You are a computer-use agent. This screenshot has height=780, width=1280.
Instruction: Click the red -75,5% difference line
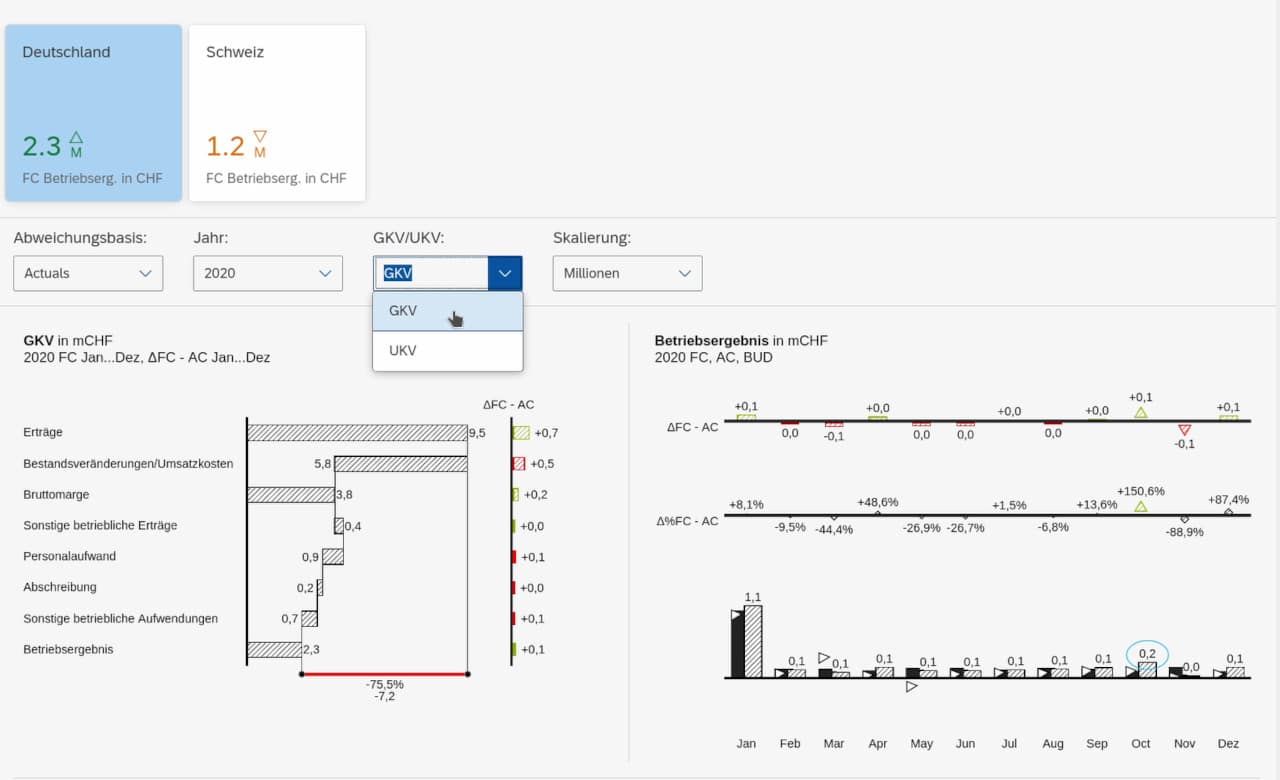tap(384, 674)
